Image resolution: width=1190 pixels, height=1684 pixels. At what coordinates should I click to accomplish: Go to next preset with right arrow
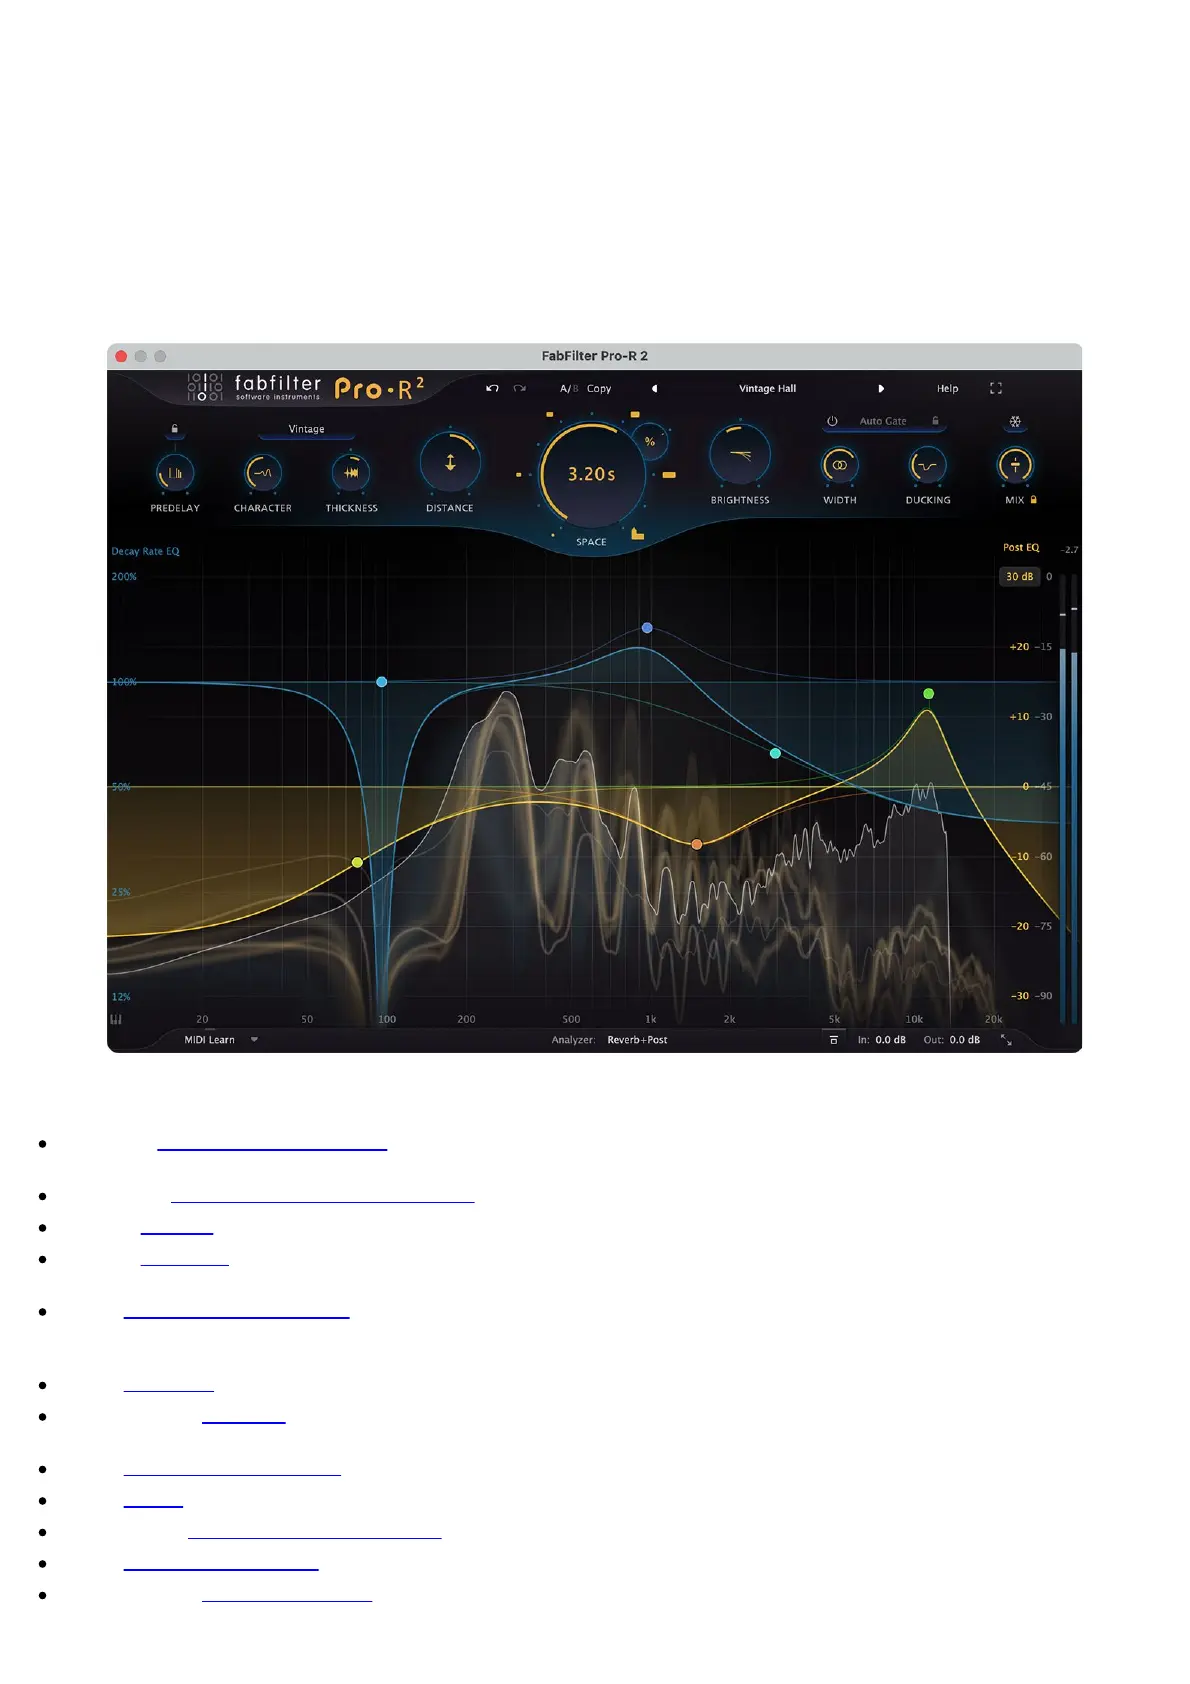click(881, 388)
